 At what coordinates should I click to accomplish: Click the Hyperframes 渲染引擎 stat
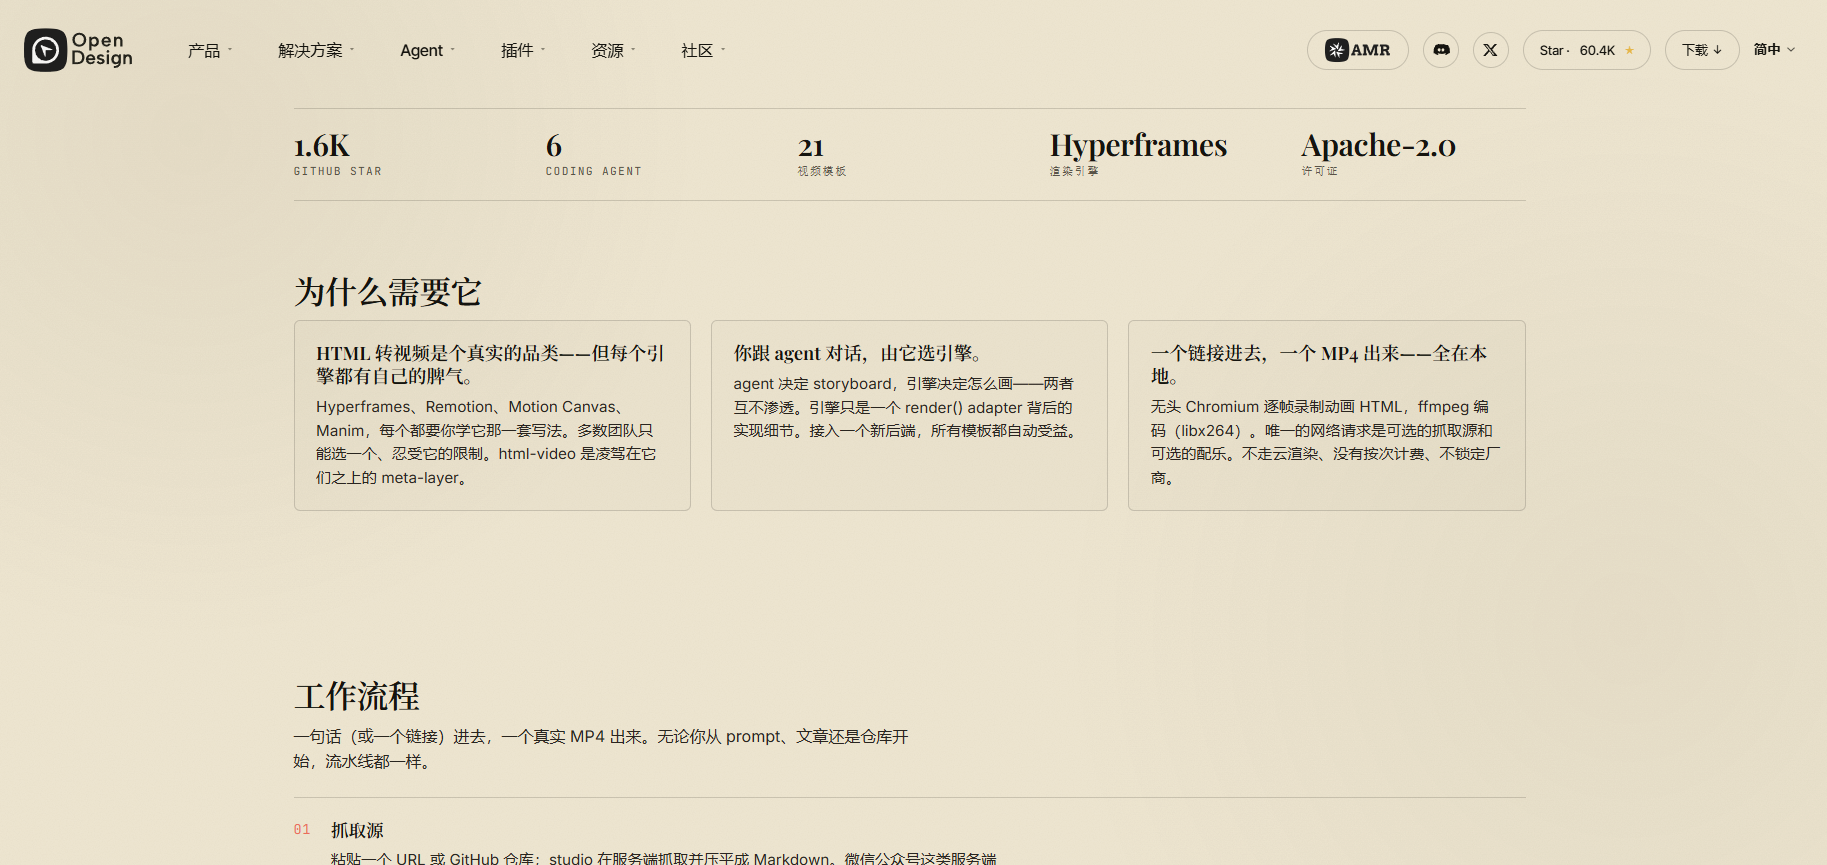click(1138, 155)
